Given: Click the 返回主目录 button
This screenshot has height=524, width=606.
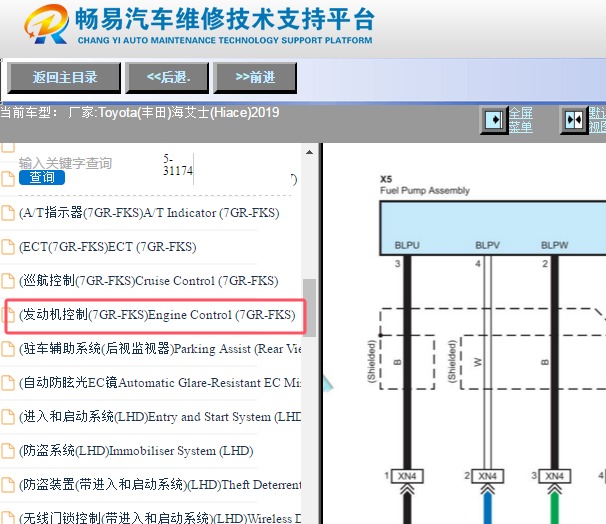Looking at the screenshot, I should click(64, 78).
